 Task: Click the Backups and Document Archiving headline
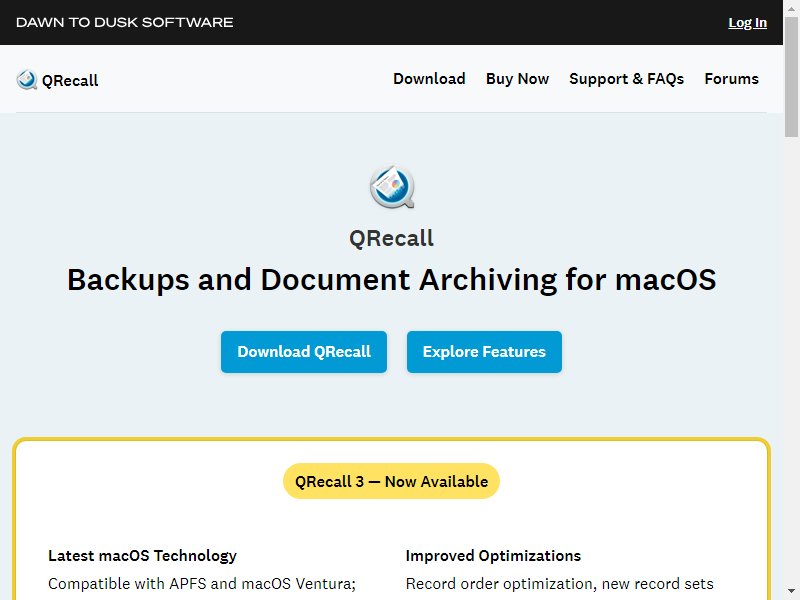coord(391,280)
